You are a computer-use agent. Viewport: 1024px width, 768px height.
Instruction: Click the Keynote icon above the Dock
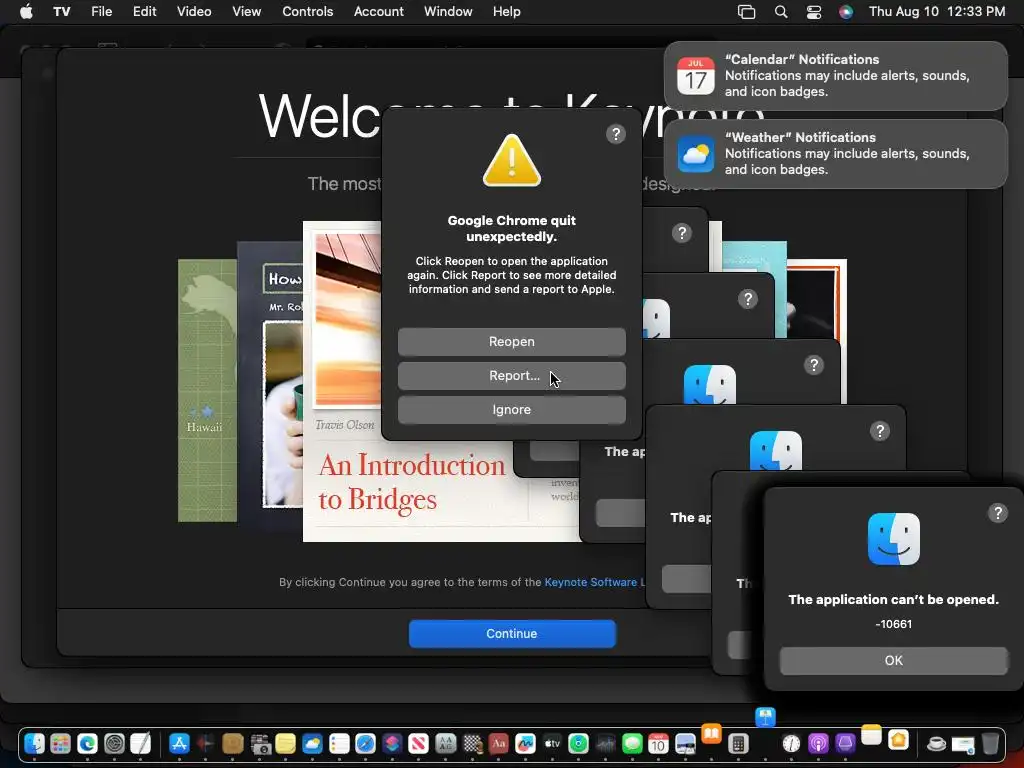(765, 717)
